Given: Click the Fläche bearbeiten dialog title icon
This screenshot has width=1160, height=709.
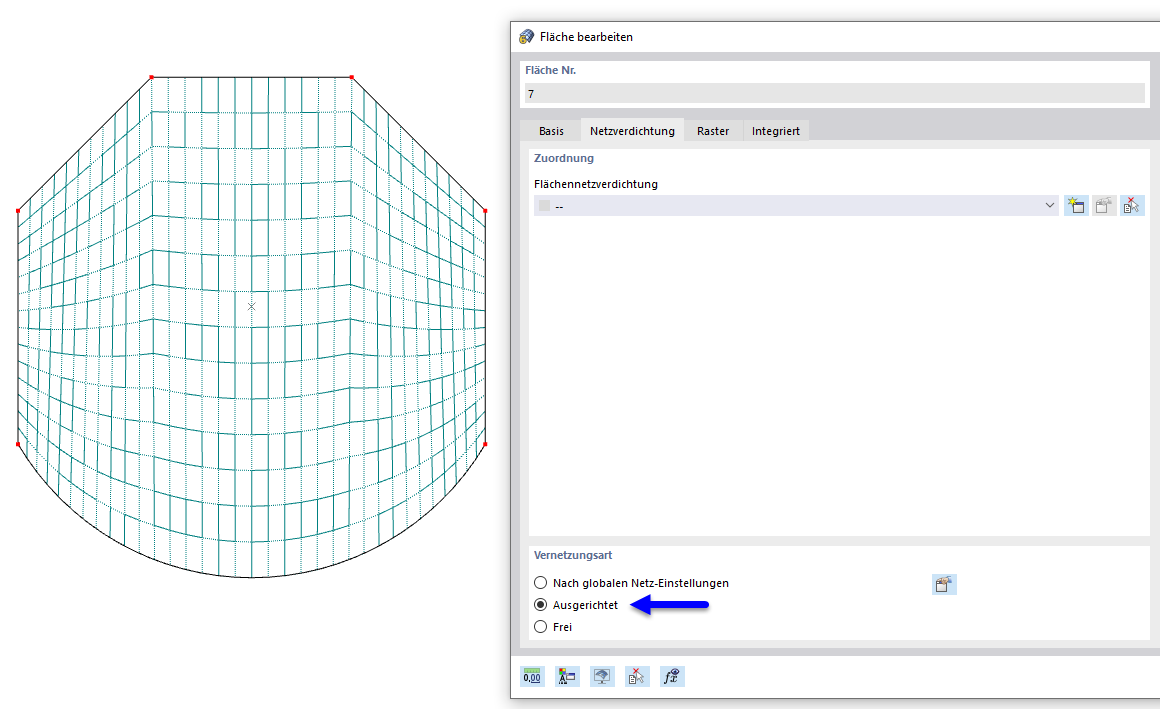Looking at the screenshot, I should click(526, 37).
